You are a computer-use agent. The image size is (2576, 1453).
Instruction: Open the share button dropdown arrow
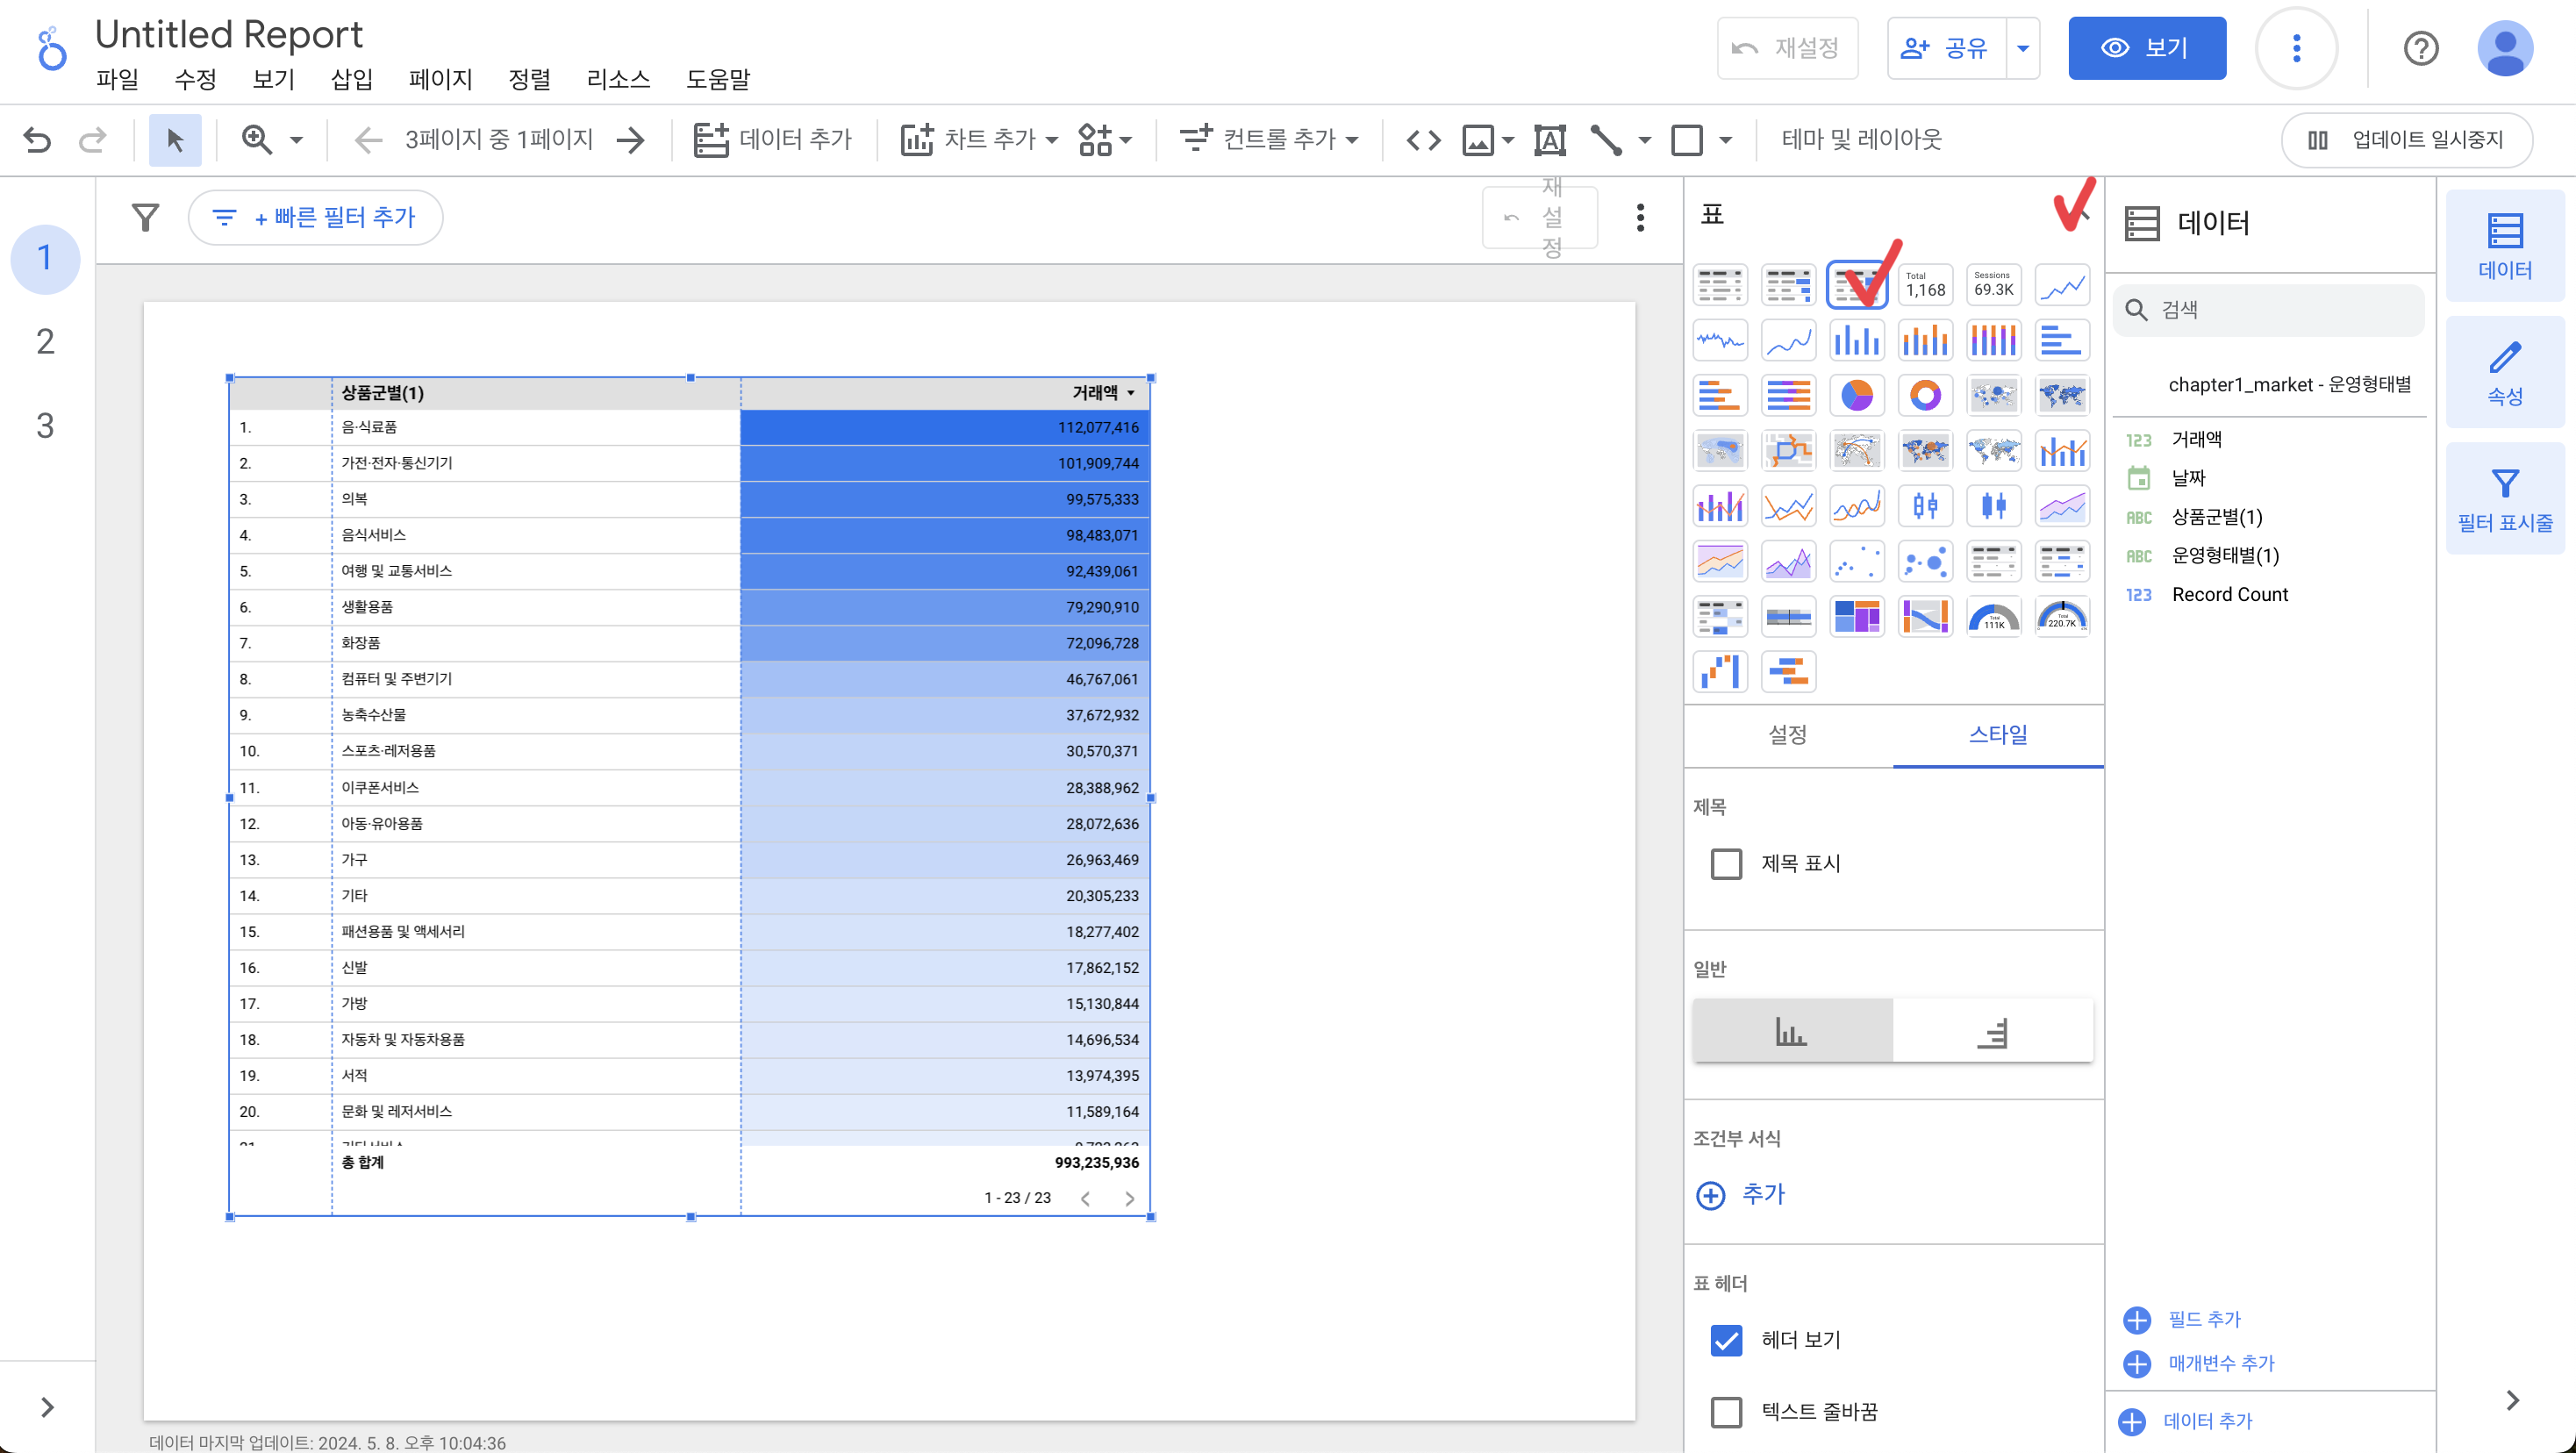pyautogui.click(x=2022, y=48)
